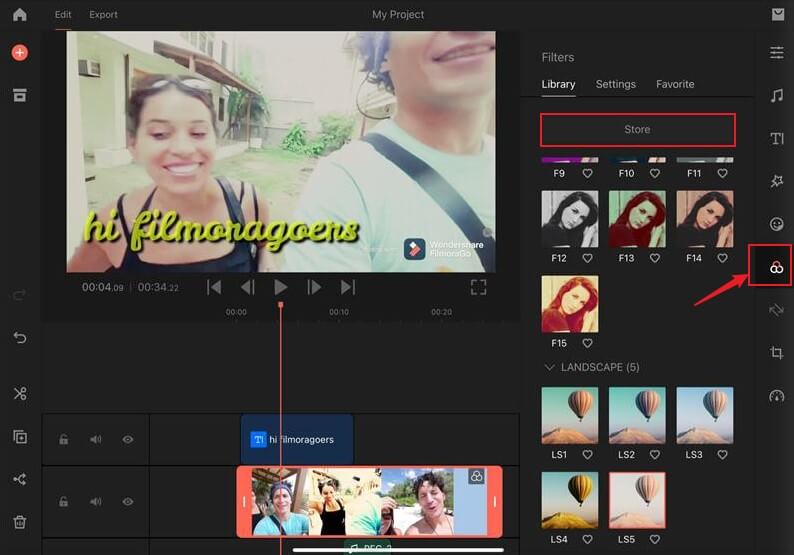
Task: Select the scissors split tool
Action: coord(20,393)
